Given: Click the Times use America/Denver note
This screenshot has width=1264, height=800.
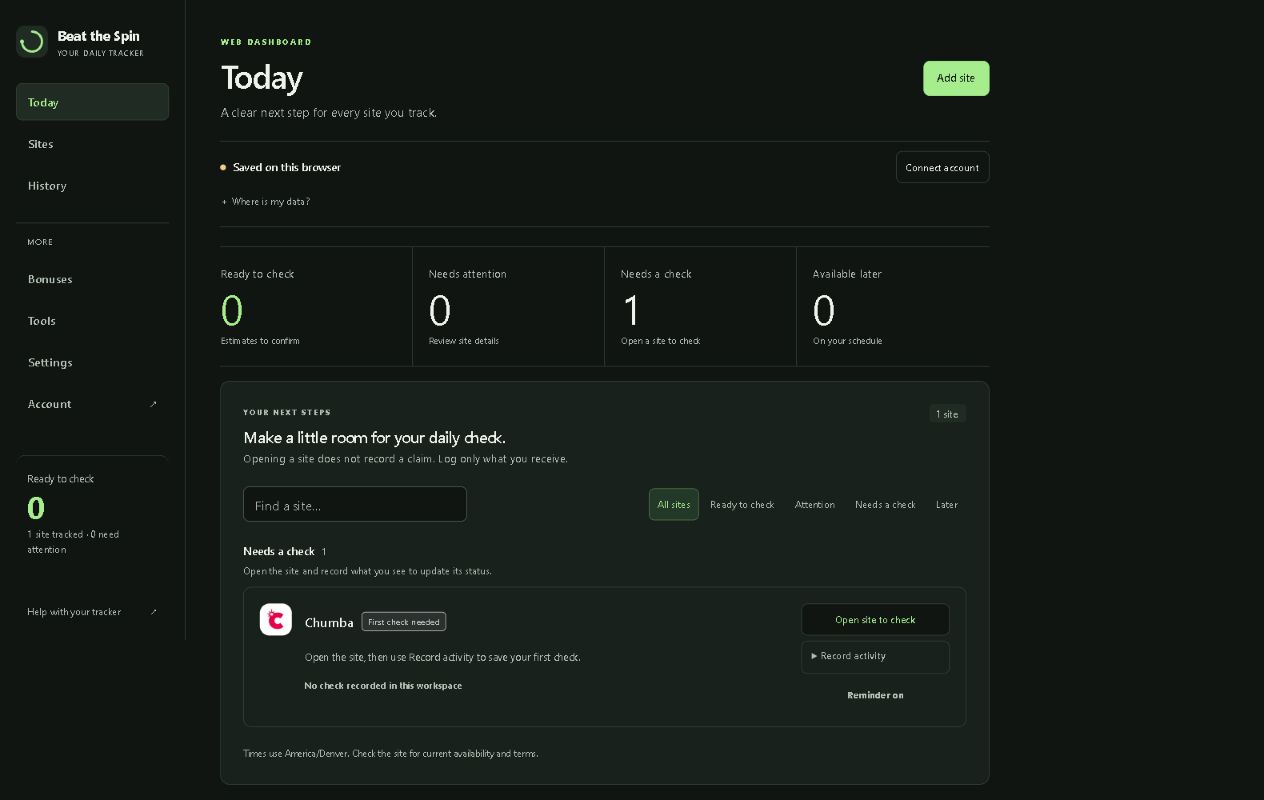Looking at the screenshot, I should pyautogui.click(x=390, y=754).
